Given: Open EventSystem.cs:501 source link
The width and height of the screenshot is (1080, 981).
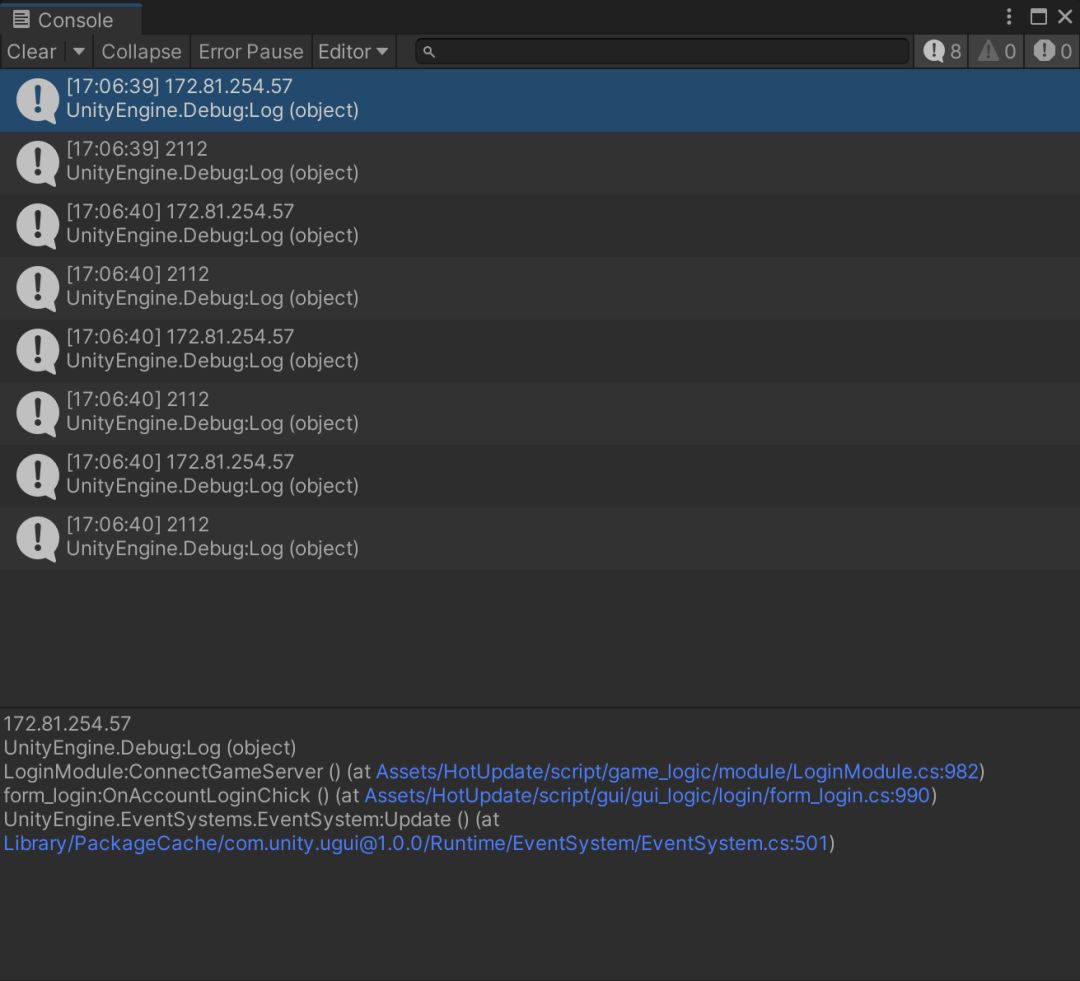Looking at the screenshot, I should pos(416,843).
